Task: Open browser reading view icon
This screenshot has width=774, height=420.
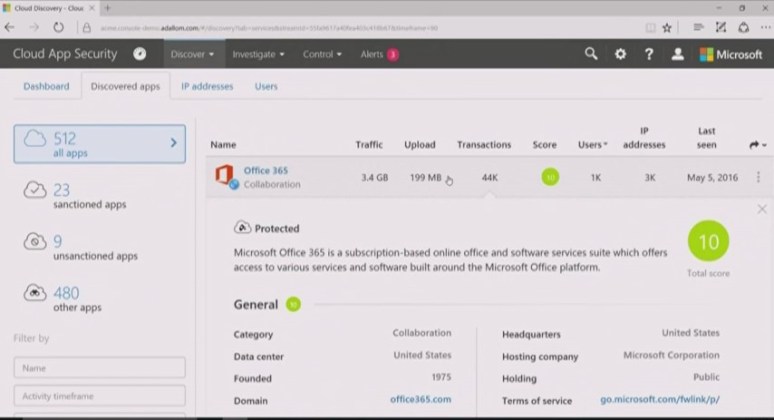Action: tap(651, 28)
